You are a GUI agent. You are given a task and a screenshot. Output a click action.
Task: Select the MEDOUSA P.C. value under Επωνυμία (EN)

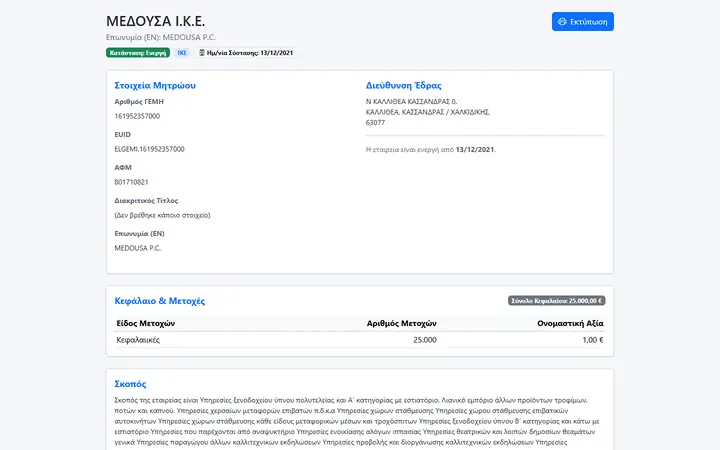click(138, 248)
